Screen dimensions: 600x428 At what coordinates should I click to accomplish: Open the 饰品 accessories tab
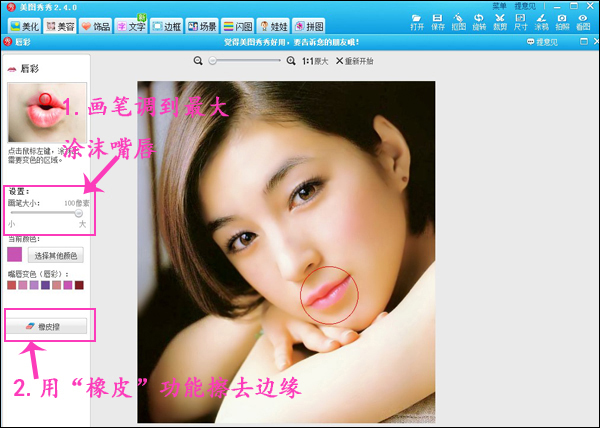pyautogui.click(x=96, y=25)
